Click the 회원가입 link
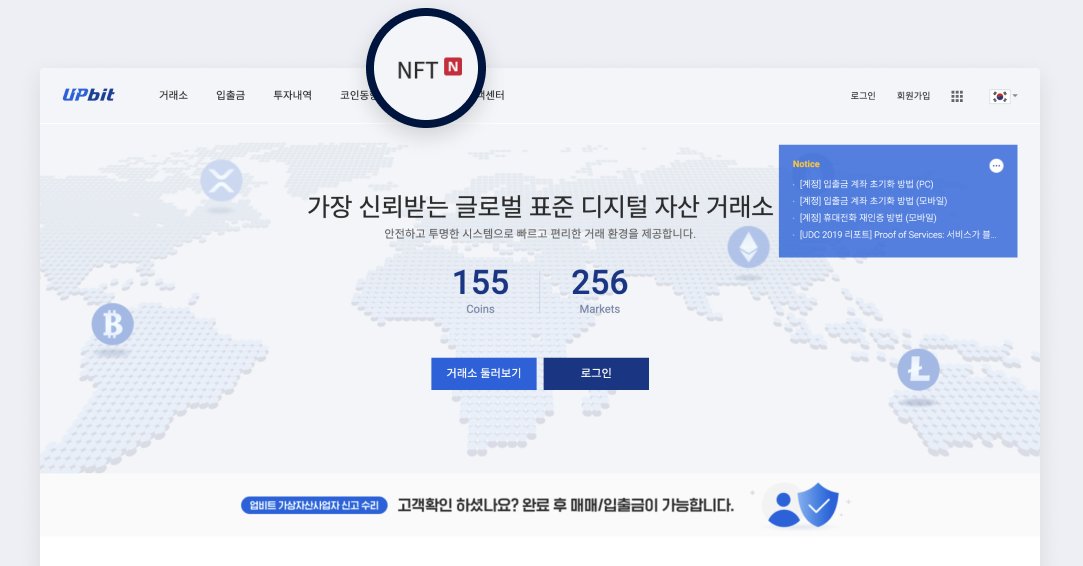The image size is (1083, 566). point(913,96)
